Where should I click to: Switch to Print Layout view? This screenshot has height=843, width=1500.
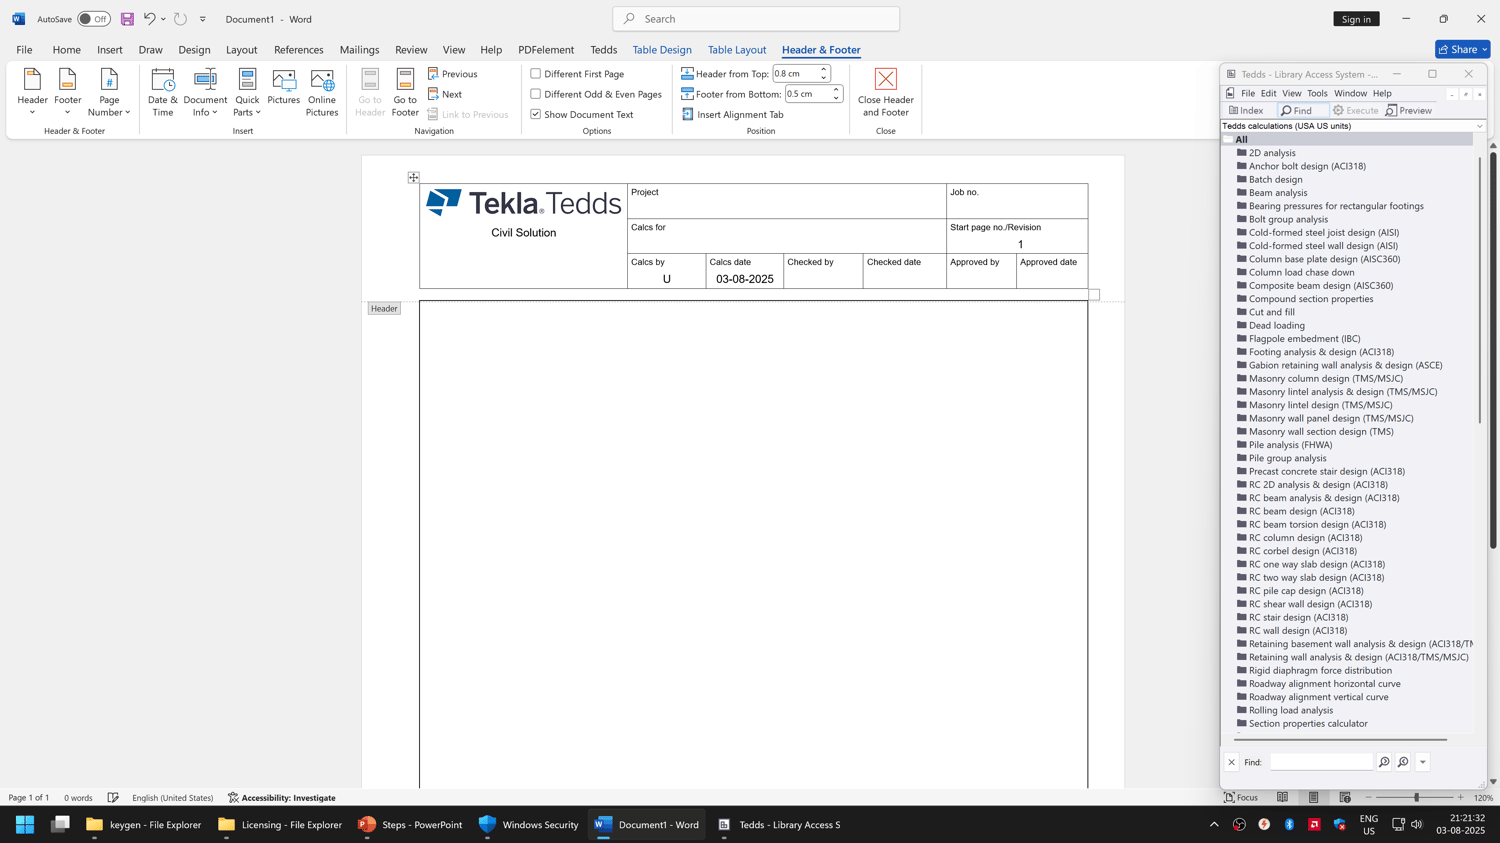click(x=1314, y=798)
